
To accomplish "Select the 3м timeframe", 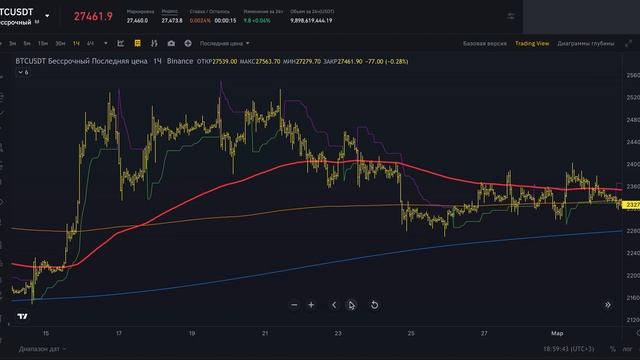I will [x=13, y=43].
